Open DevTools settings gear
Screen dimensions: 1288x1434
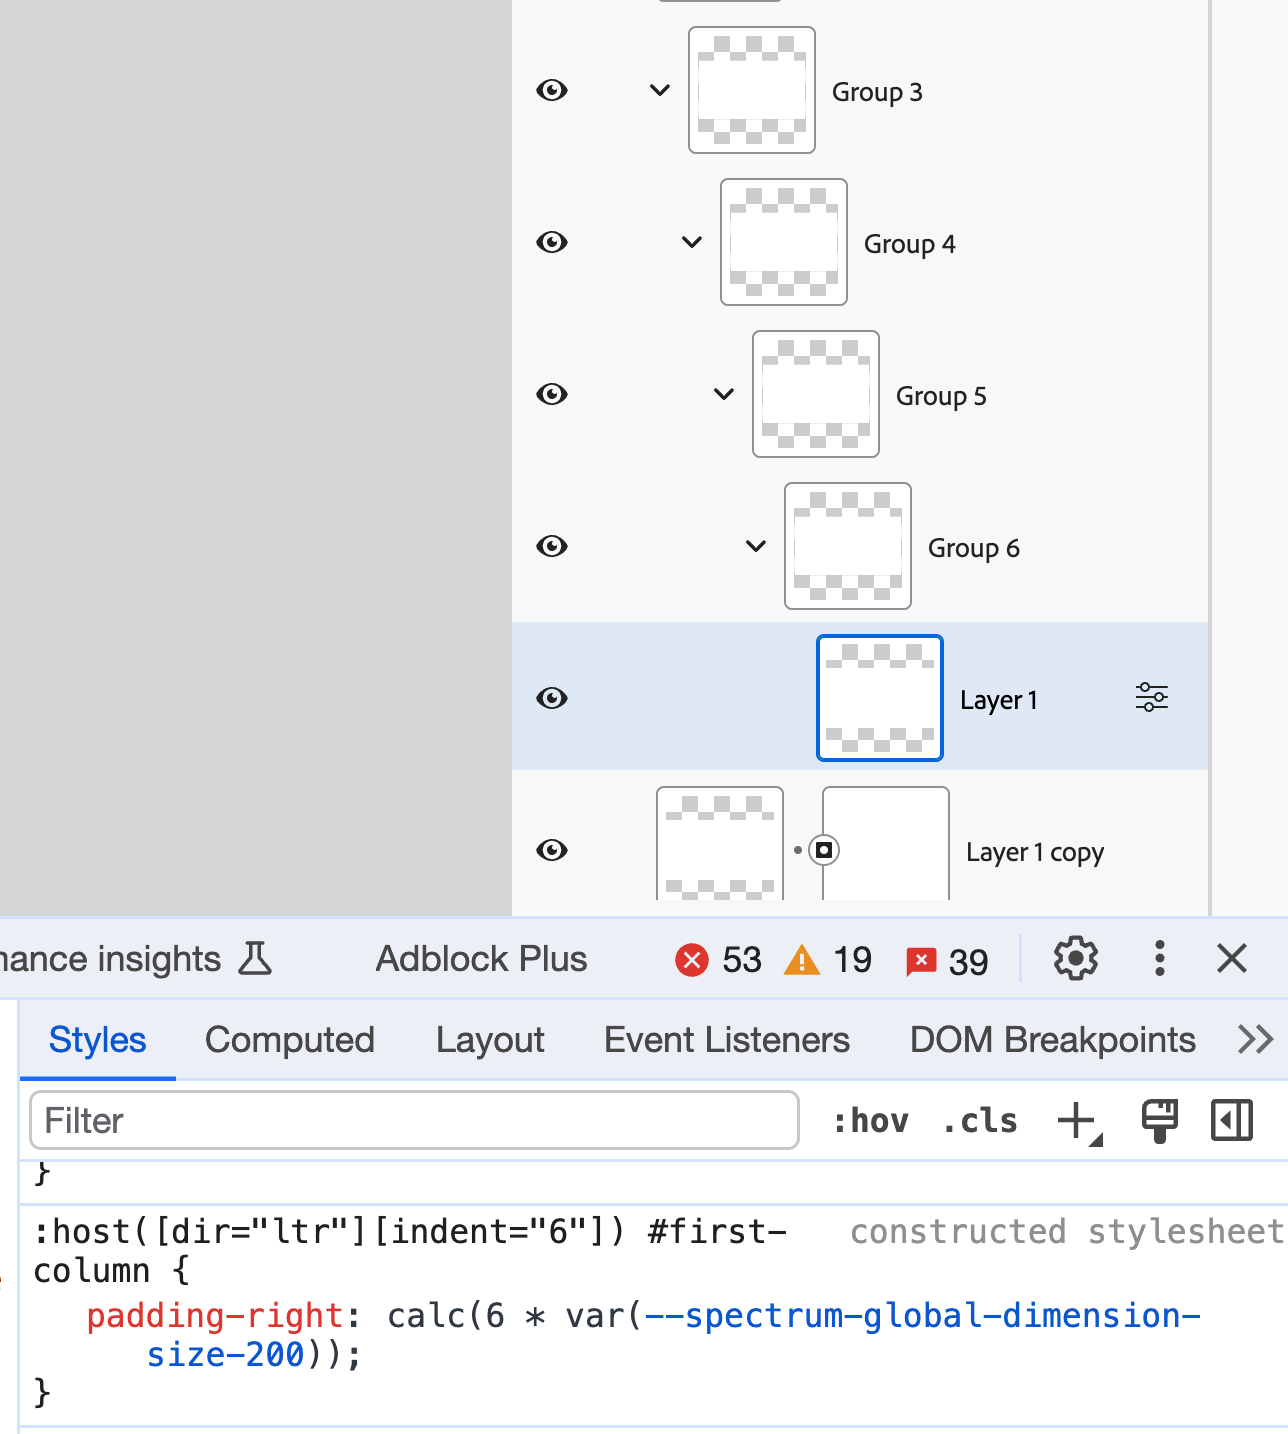1075,959
